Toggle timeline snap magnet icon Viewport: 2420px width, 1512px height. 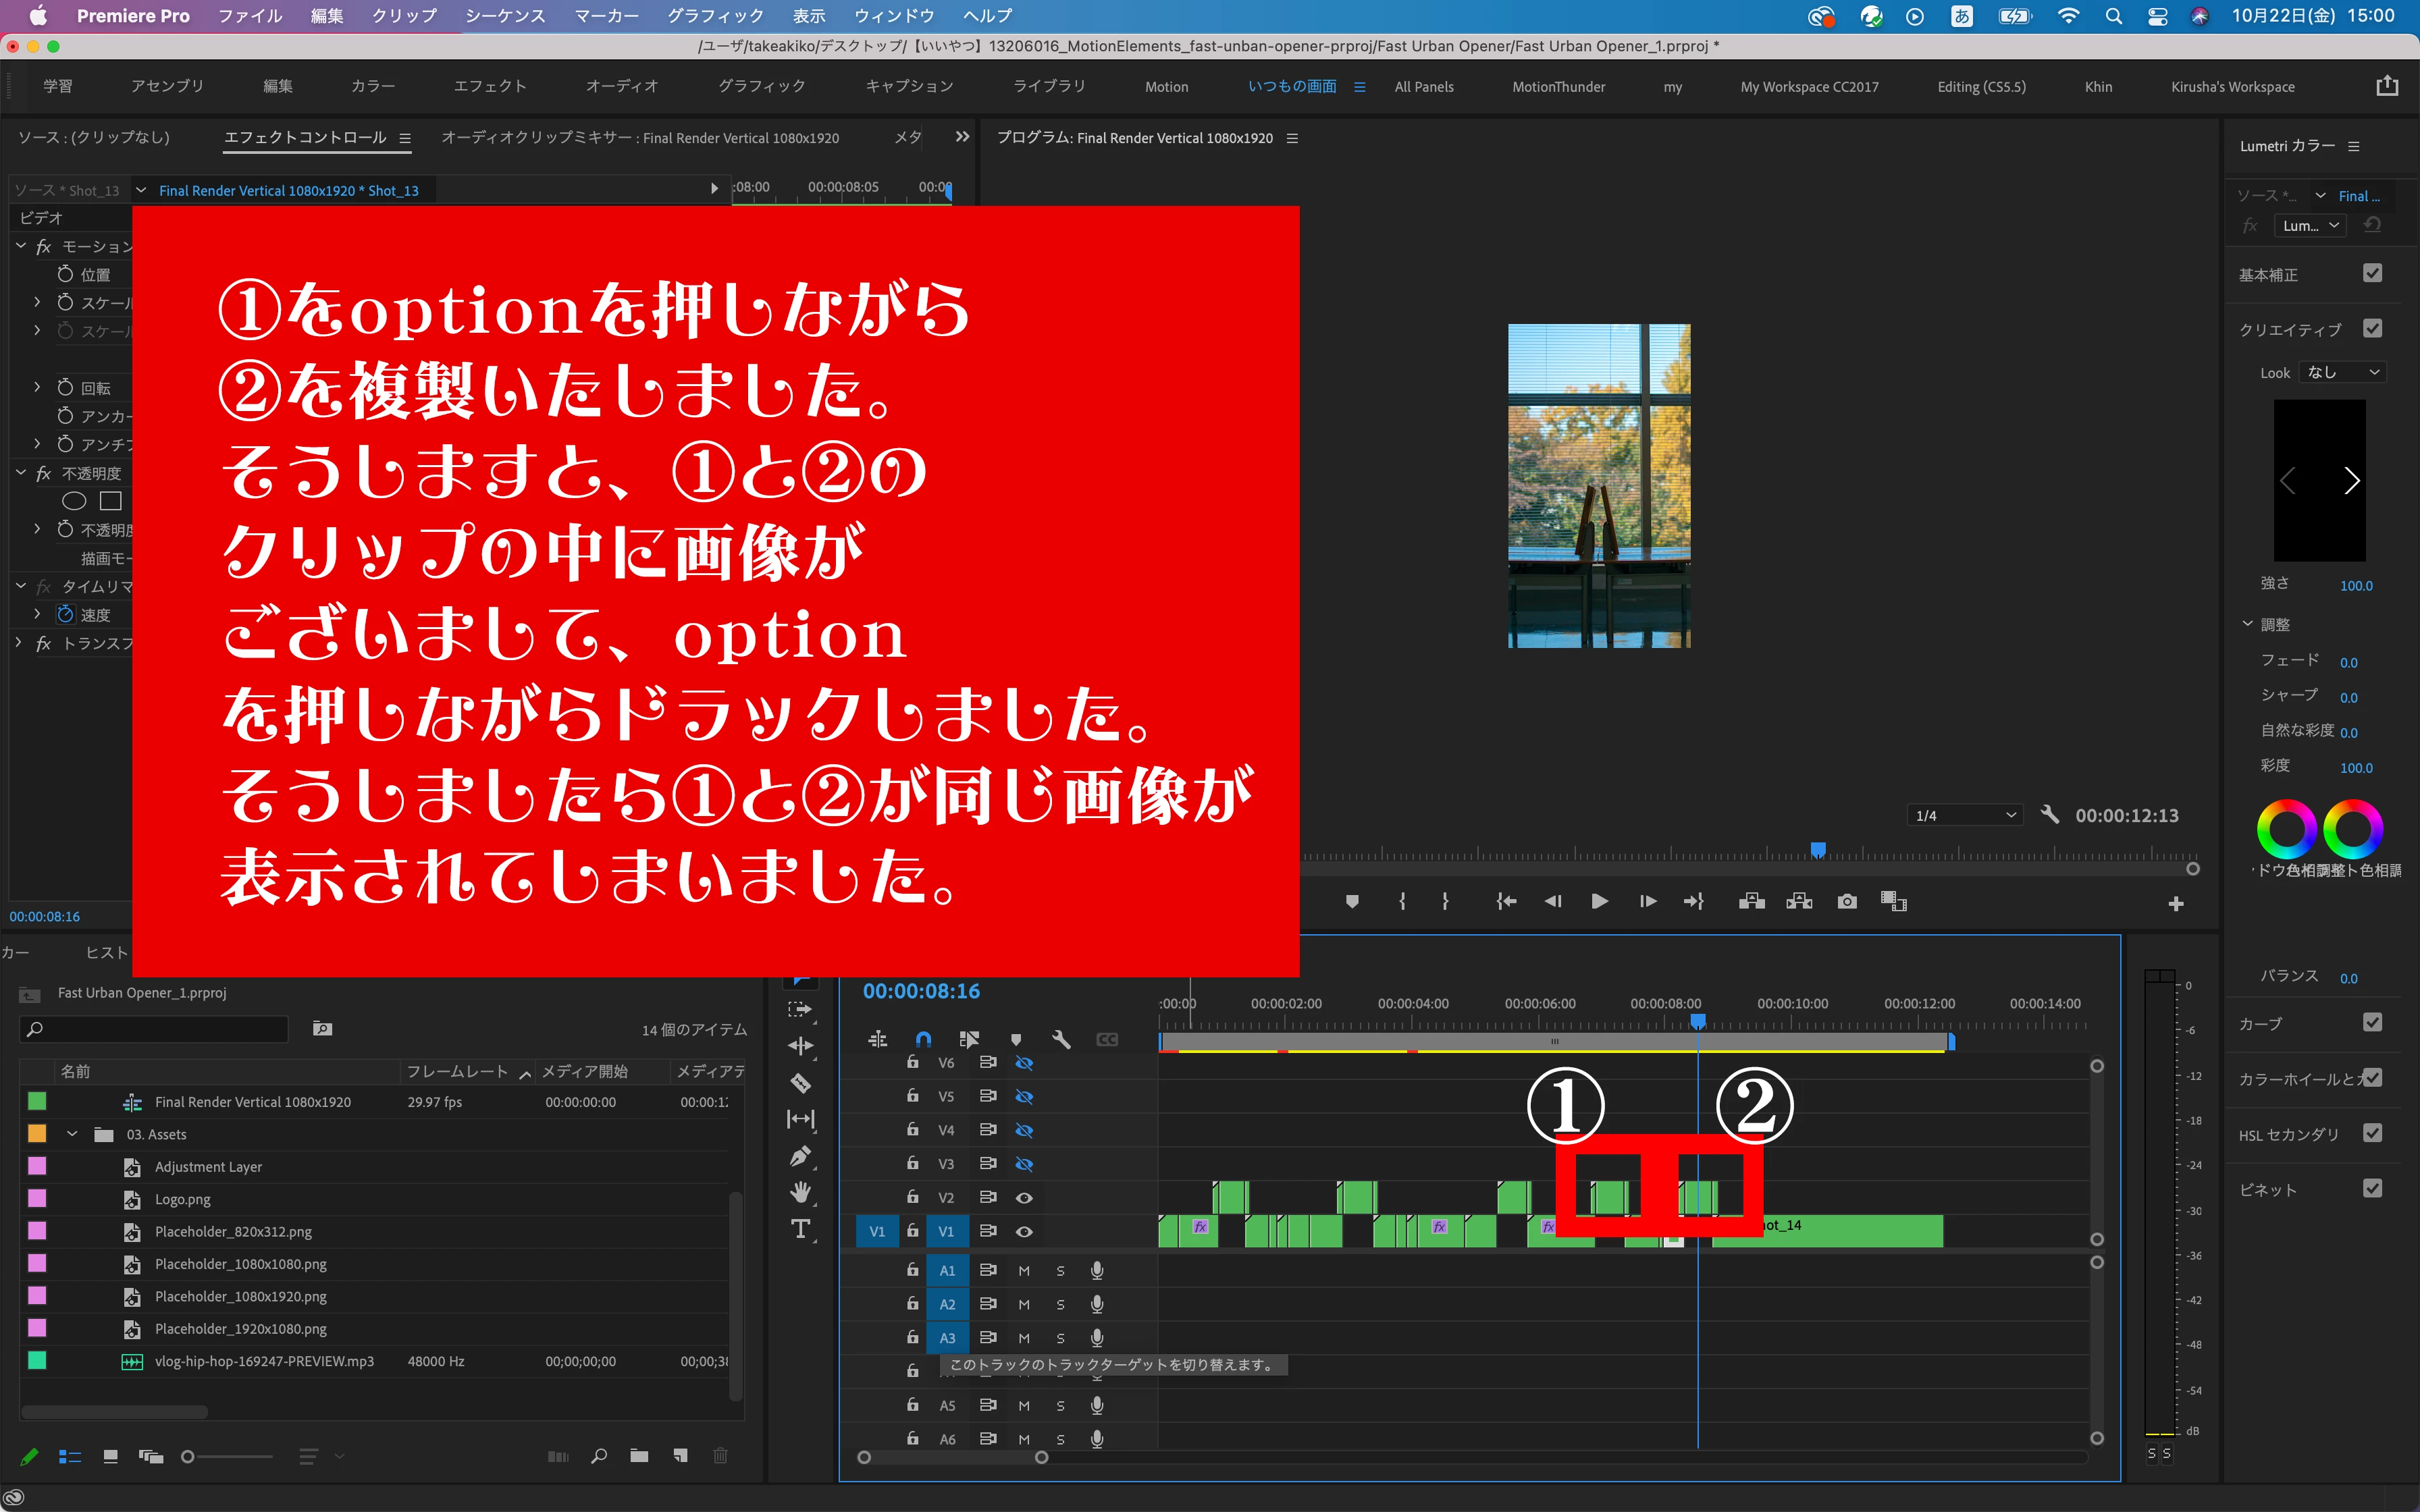pyautogui.click(x=923, y=1039)
